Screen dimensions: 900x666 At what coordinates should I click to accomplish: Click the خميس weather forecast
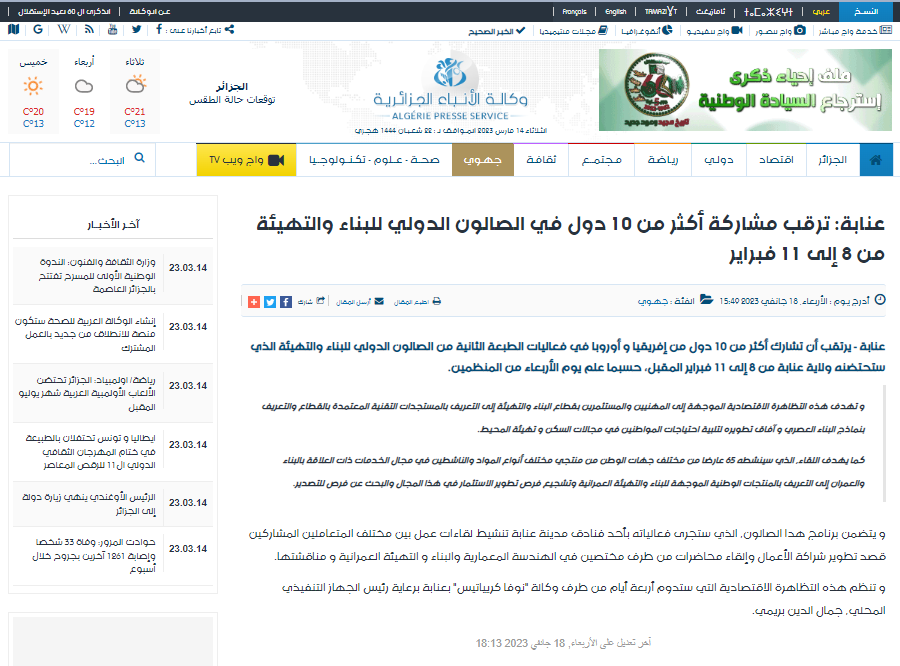point(33,91)
